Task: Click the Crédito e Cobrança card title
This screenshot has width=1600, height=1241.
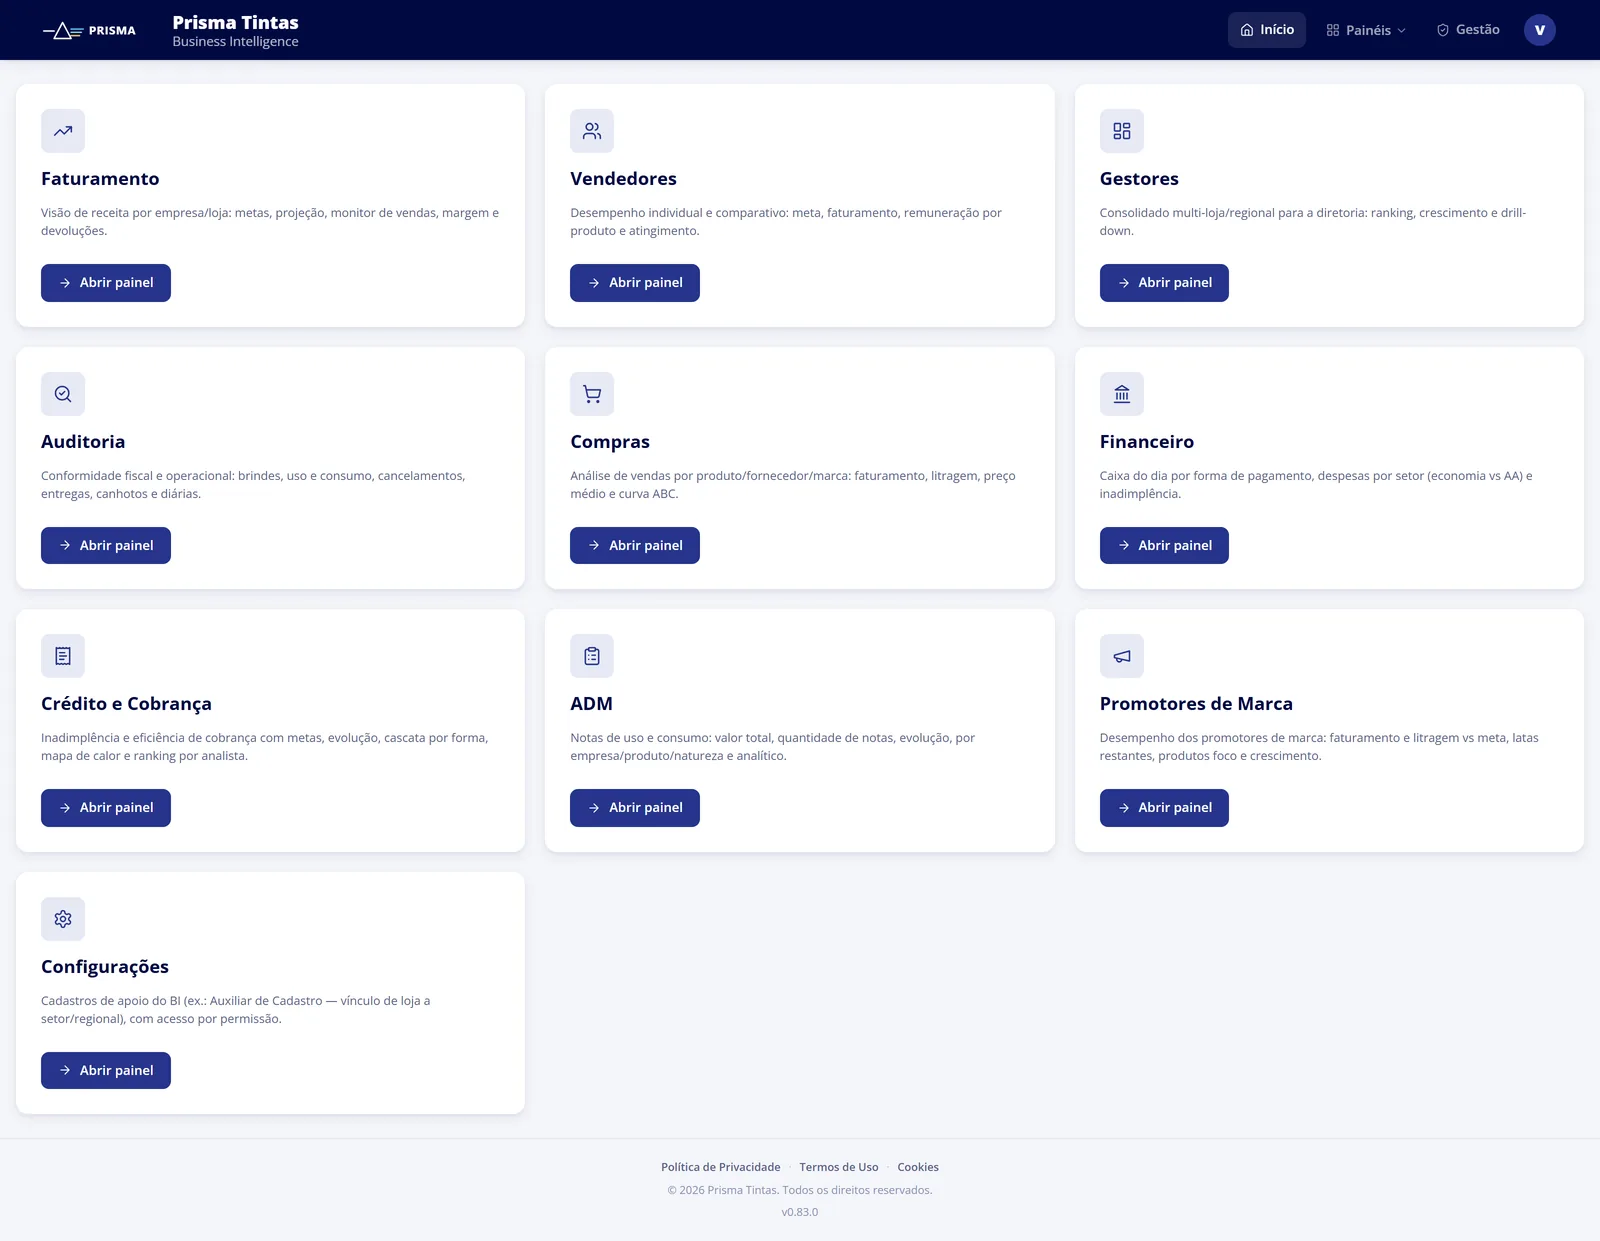Action: pos(126,704)
